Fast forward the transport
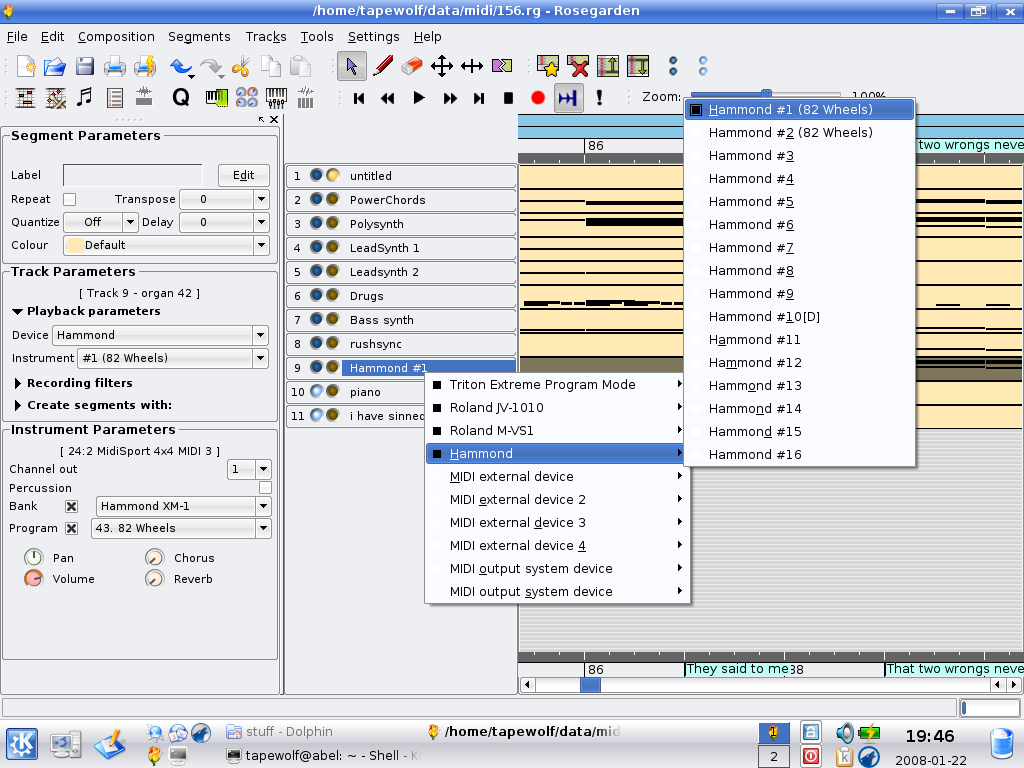 pyautogui.click(x=450, y=98)
